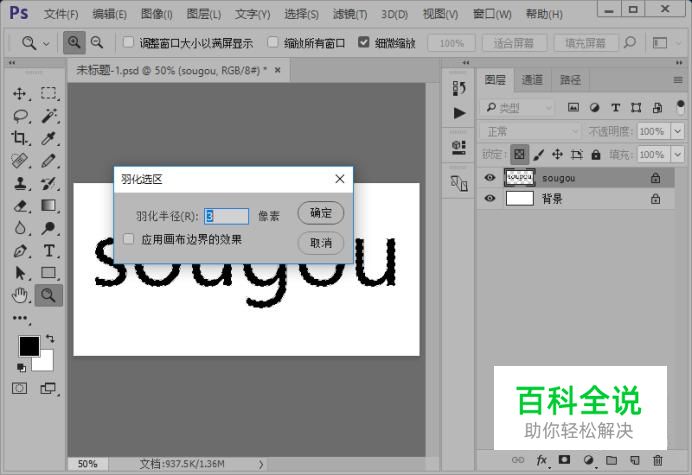The width and height of the screenshot is (692, 475).
Task: Delete layer with trash icon
Action: pyautogui.click(x=658, y=460)
